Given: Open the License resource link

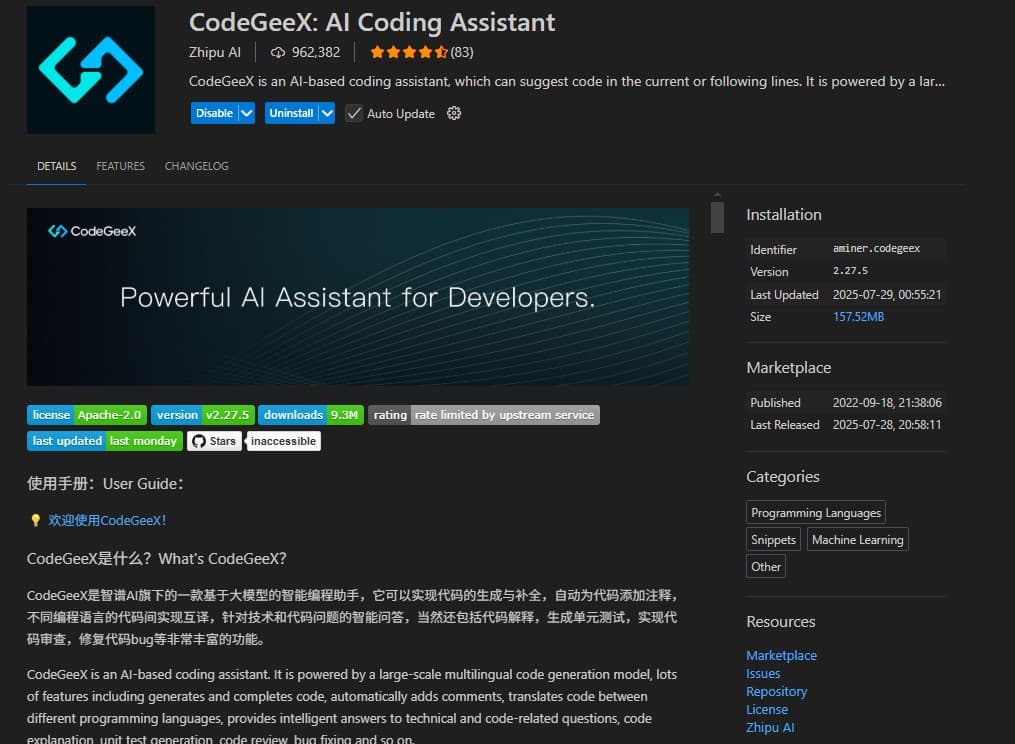Looking at the screenshot, I should point(767,710).
